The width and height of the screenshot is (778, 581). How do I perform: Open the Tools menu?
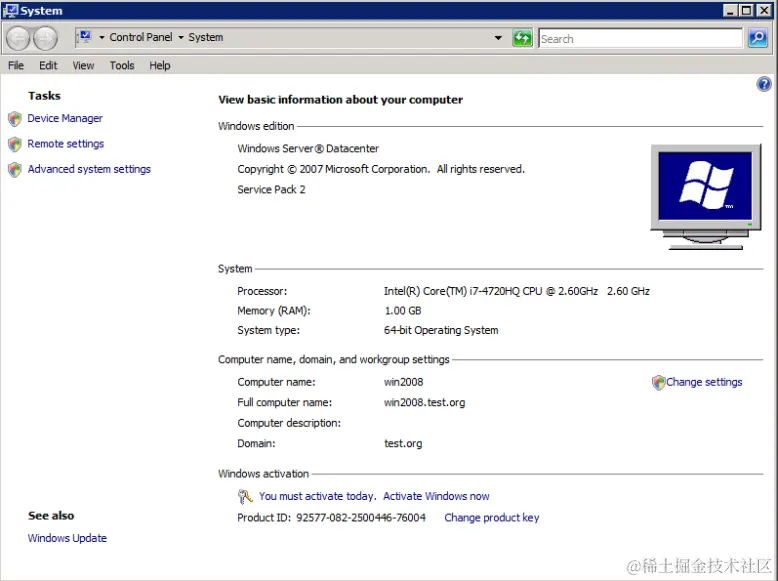tap(122, 65)
